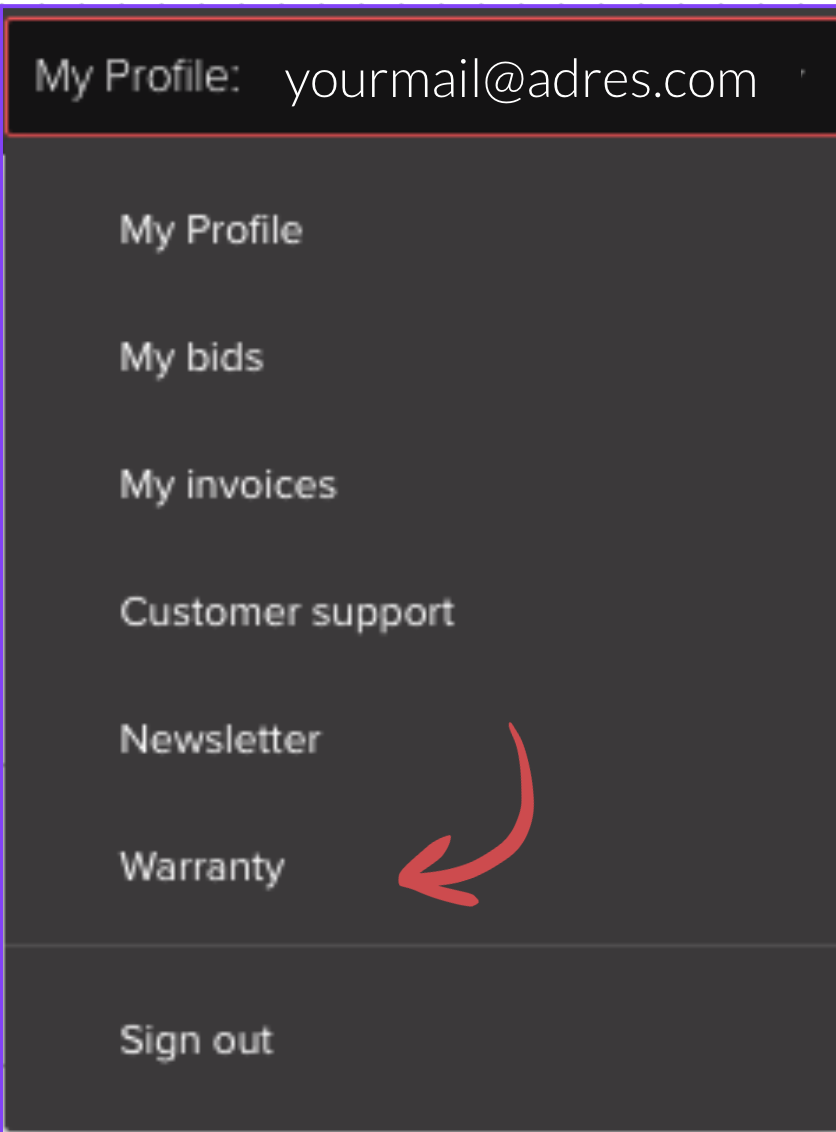Click the "My Profile:" label in the header
The height and width of the screenshot is (1132, 836).
click(137, 77)
